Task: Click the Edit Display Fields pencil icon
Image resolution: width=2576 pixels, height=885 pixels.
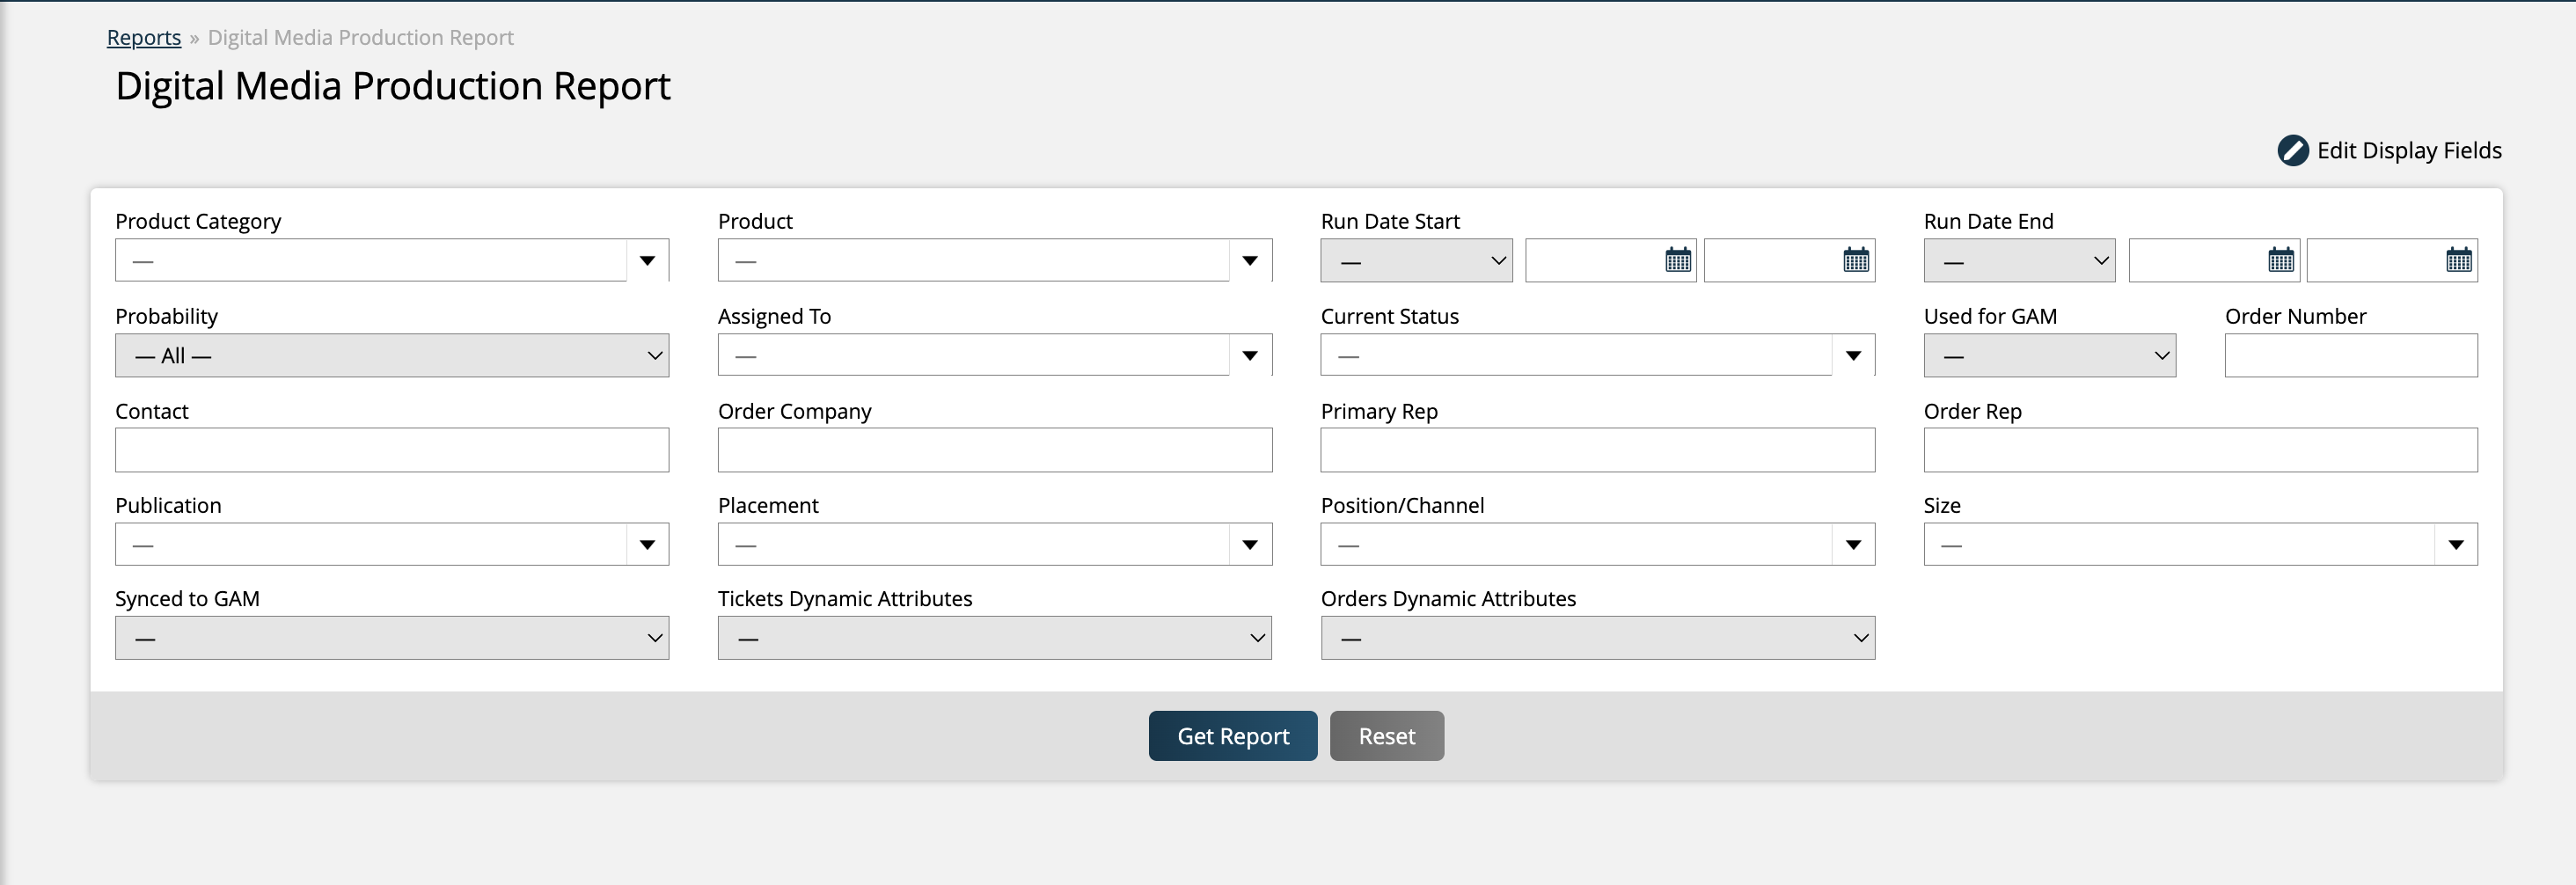Action: tap(2292, 151)
